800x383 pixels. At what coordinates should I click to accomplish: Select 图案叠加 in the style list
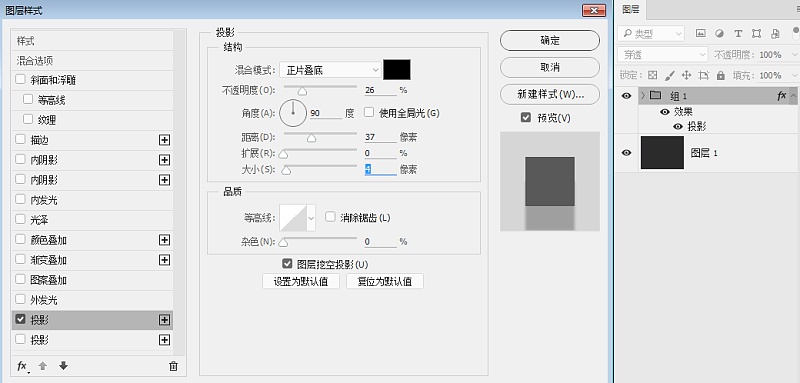92,280
